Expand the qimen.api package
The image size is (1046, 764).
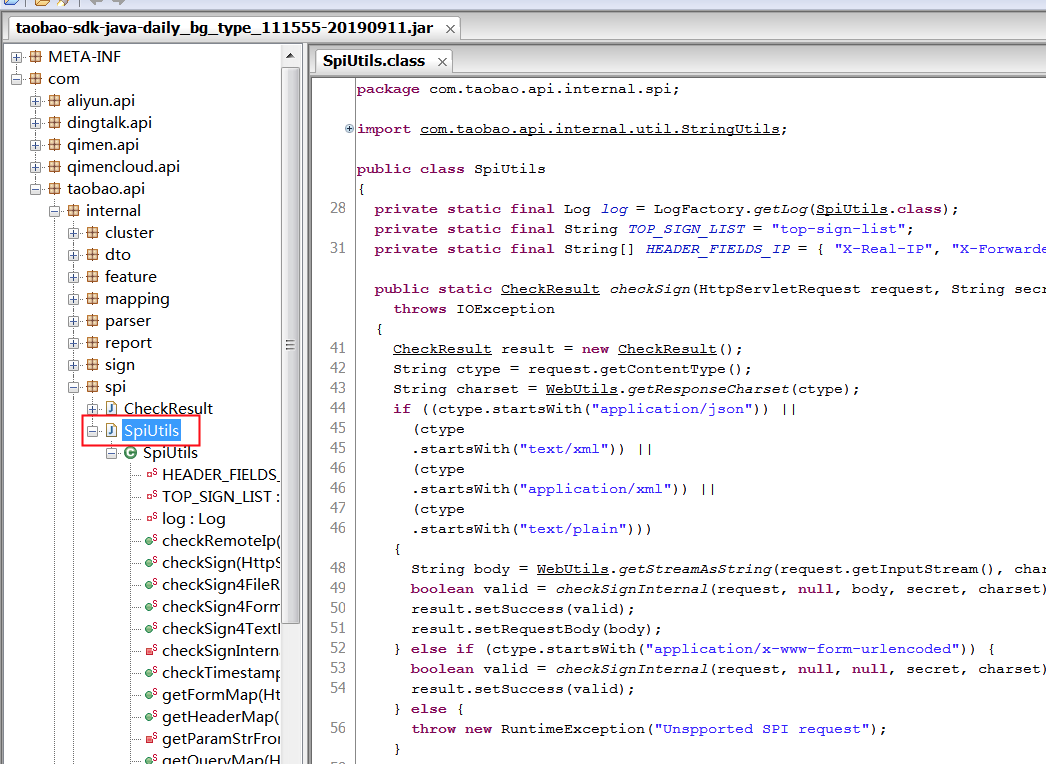[35, 145]
